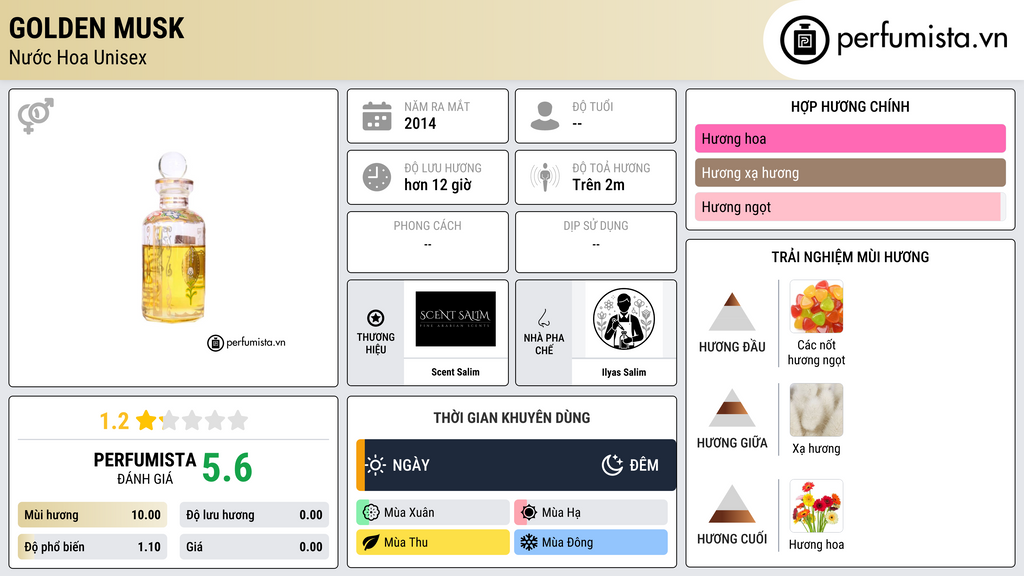Click the release year 2014 value

(x=420, y=123)
